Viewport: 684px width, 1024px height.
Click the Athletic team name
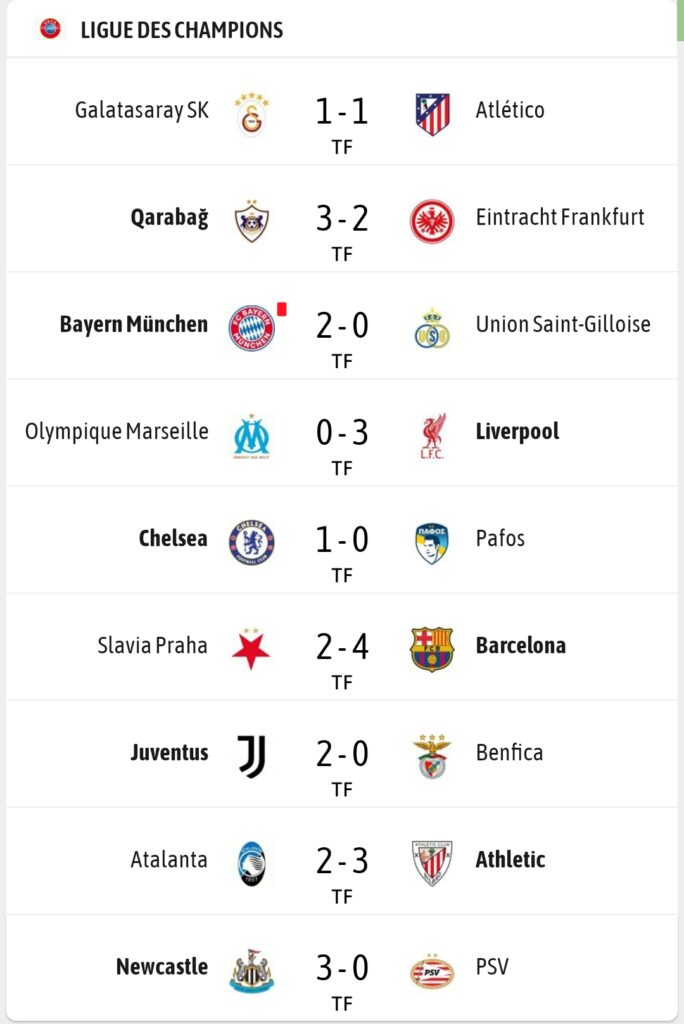[x=510, y=859]
